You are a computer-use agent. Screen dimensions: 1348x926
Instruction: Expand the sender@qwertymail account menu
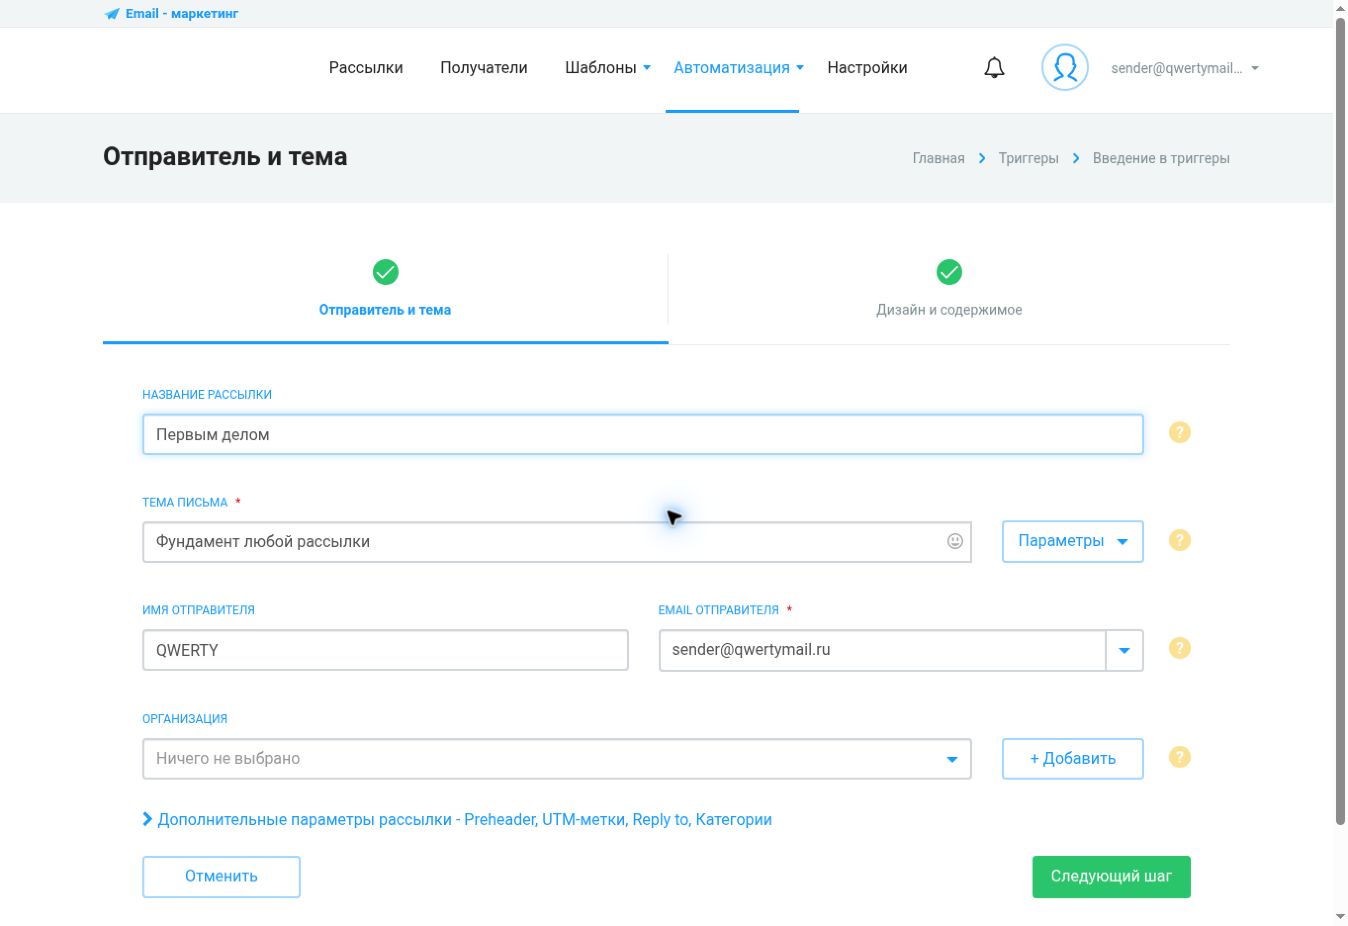pos(1185,68)
